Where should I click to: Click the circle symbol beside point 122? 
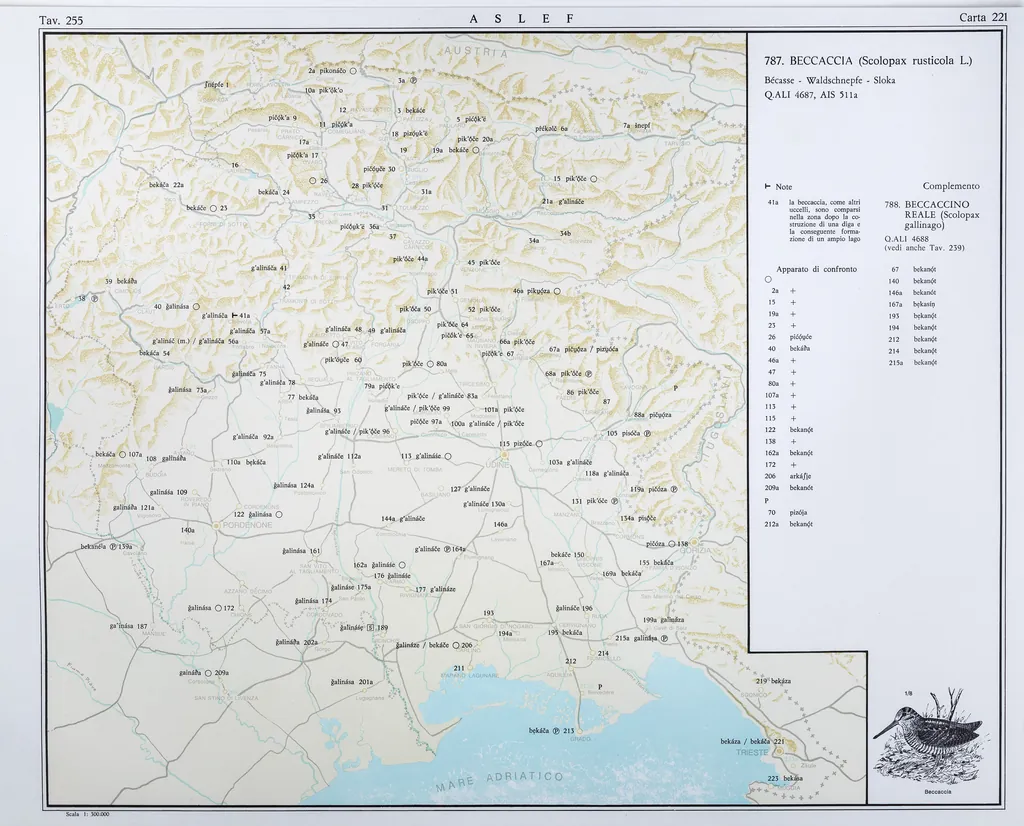(x=279, y=514)
